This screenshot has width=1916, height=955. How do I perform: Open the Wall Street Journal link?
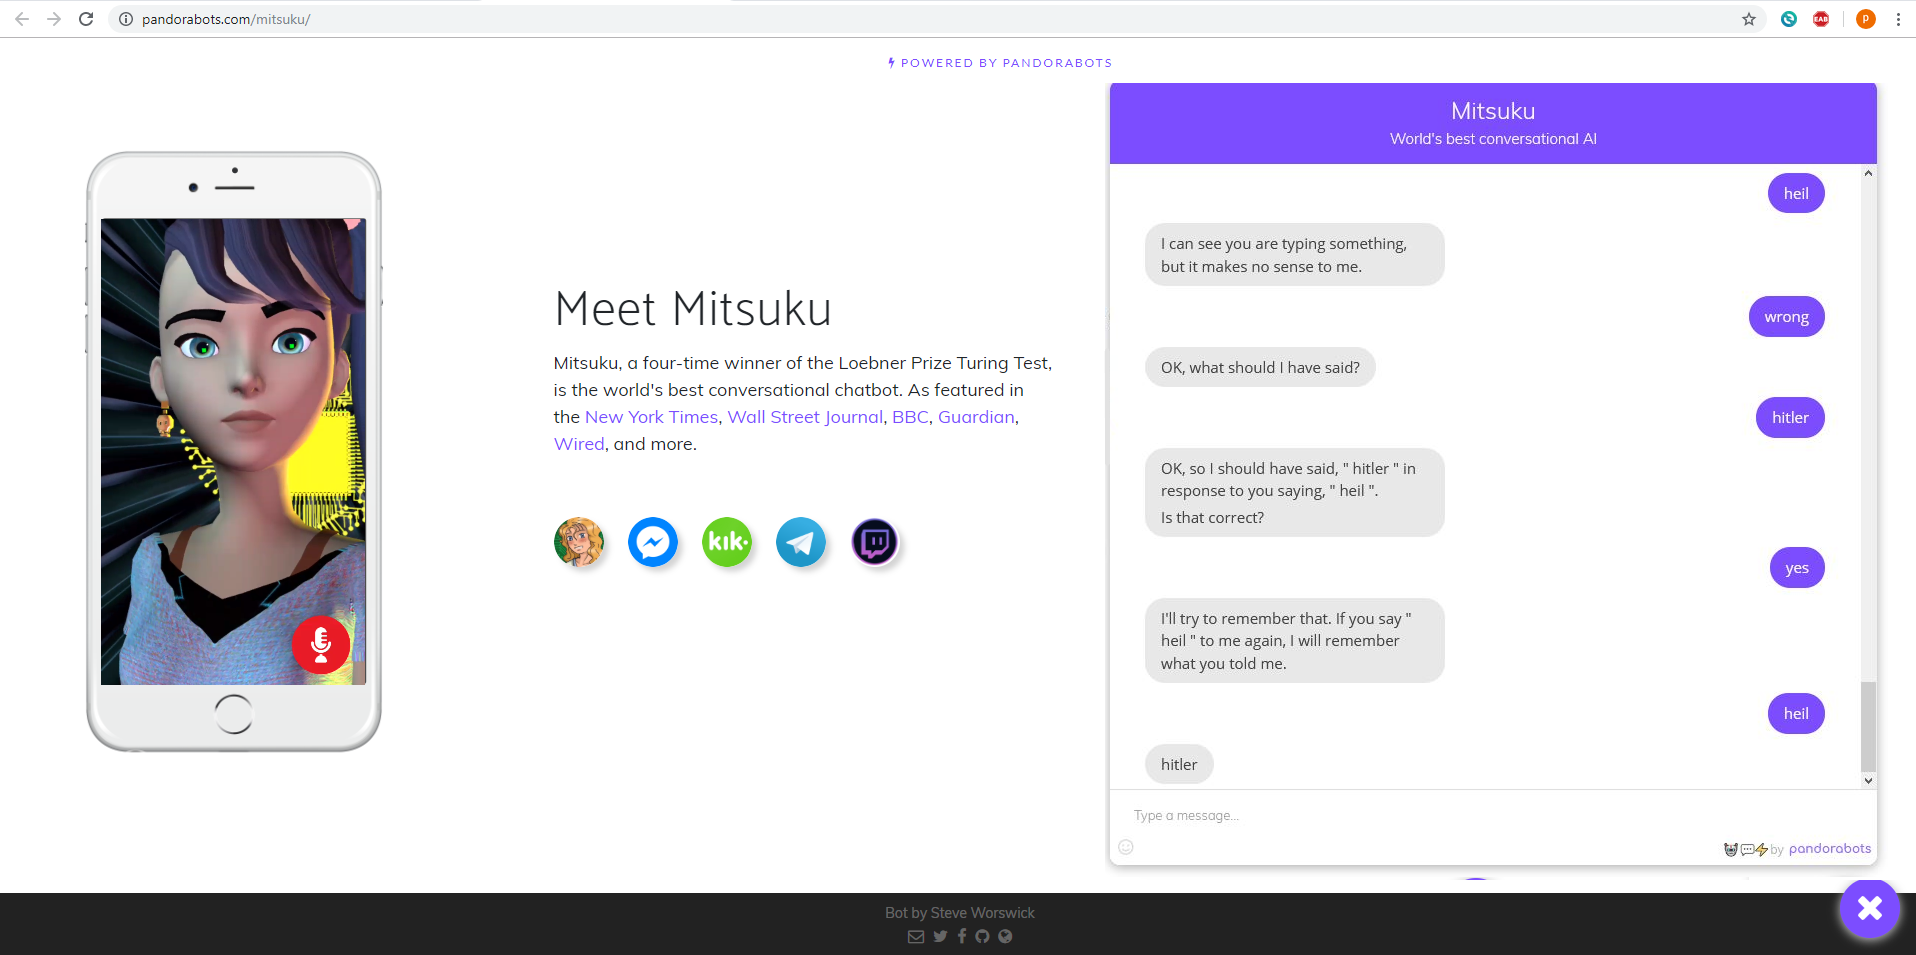pos(805,417)
